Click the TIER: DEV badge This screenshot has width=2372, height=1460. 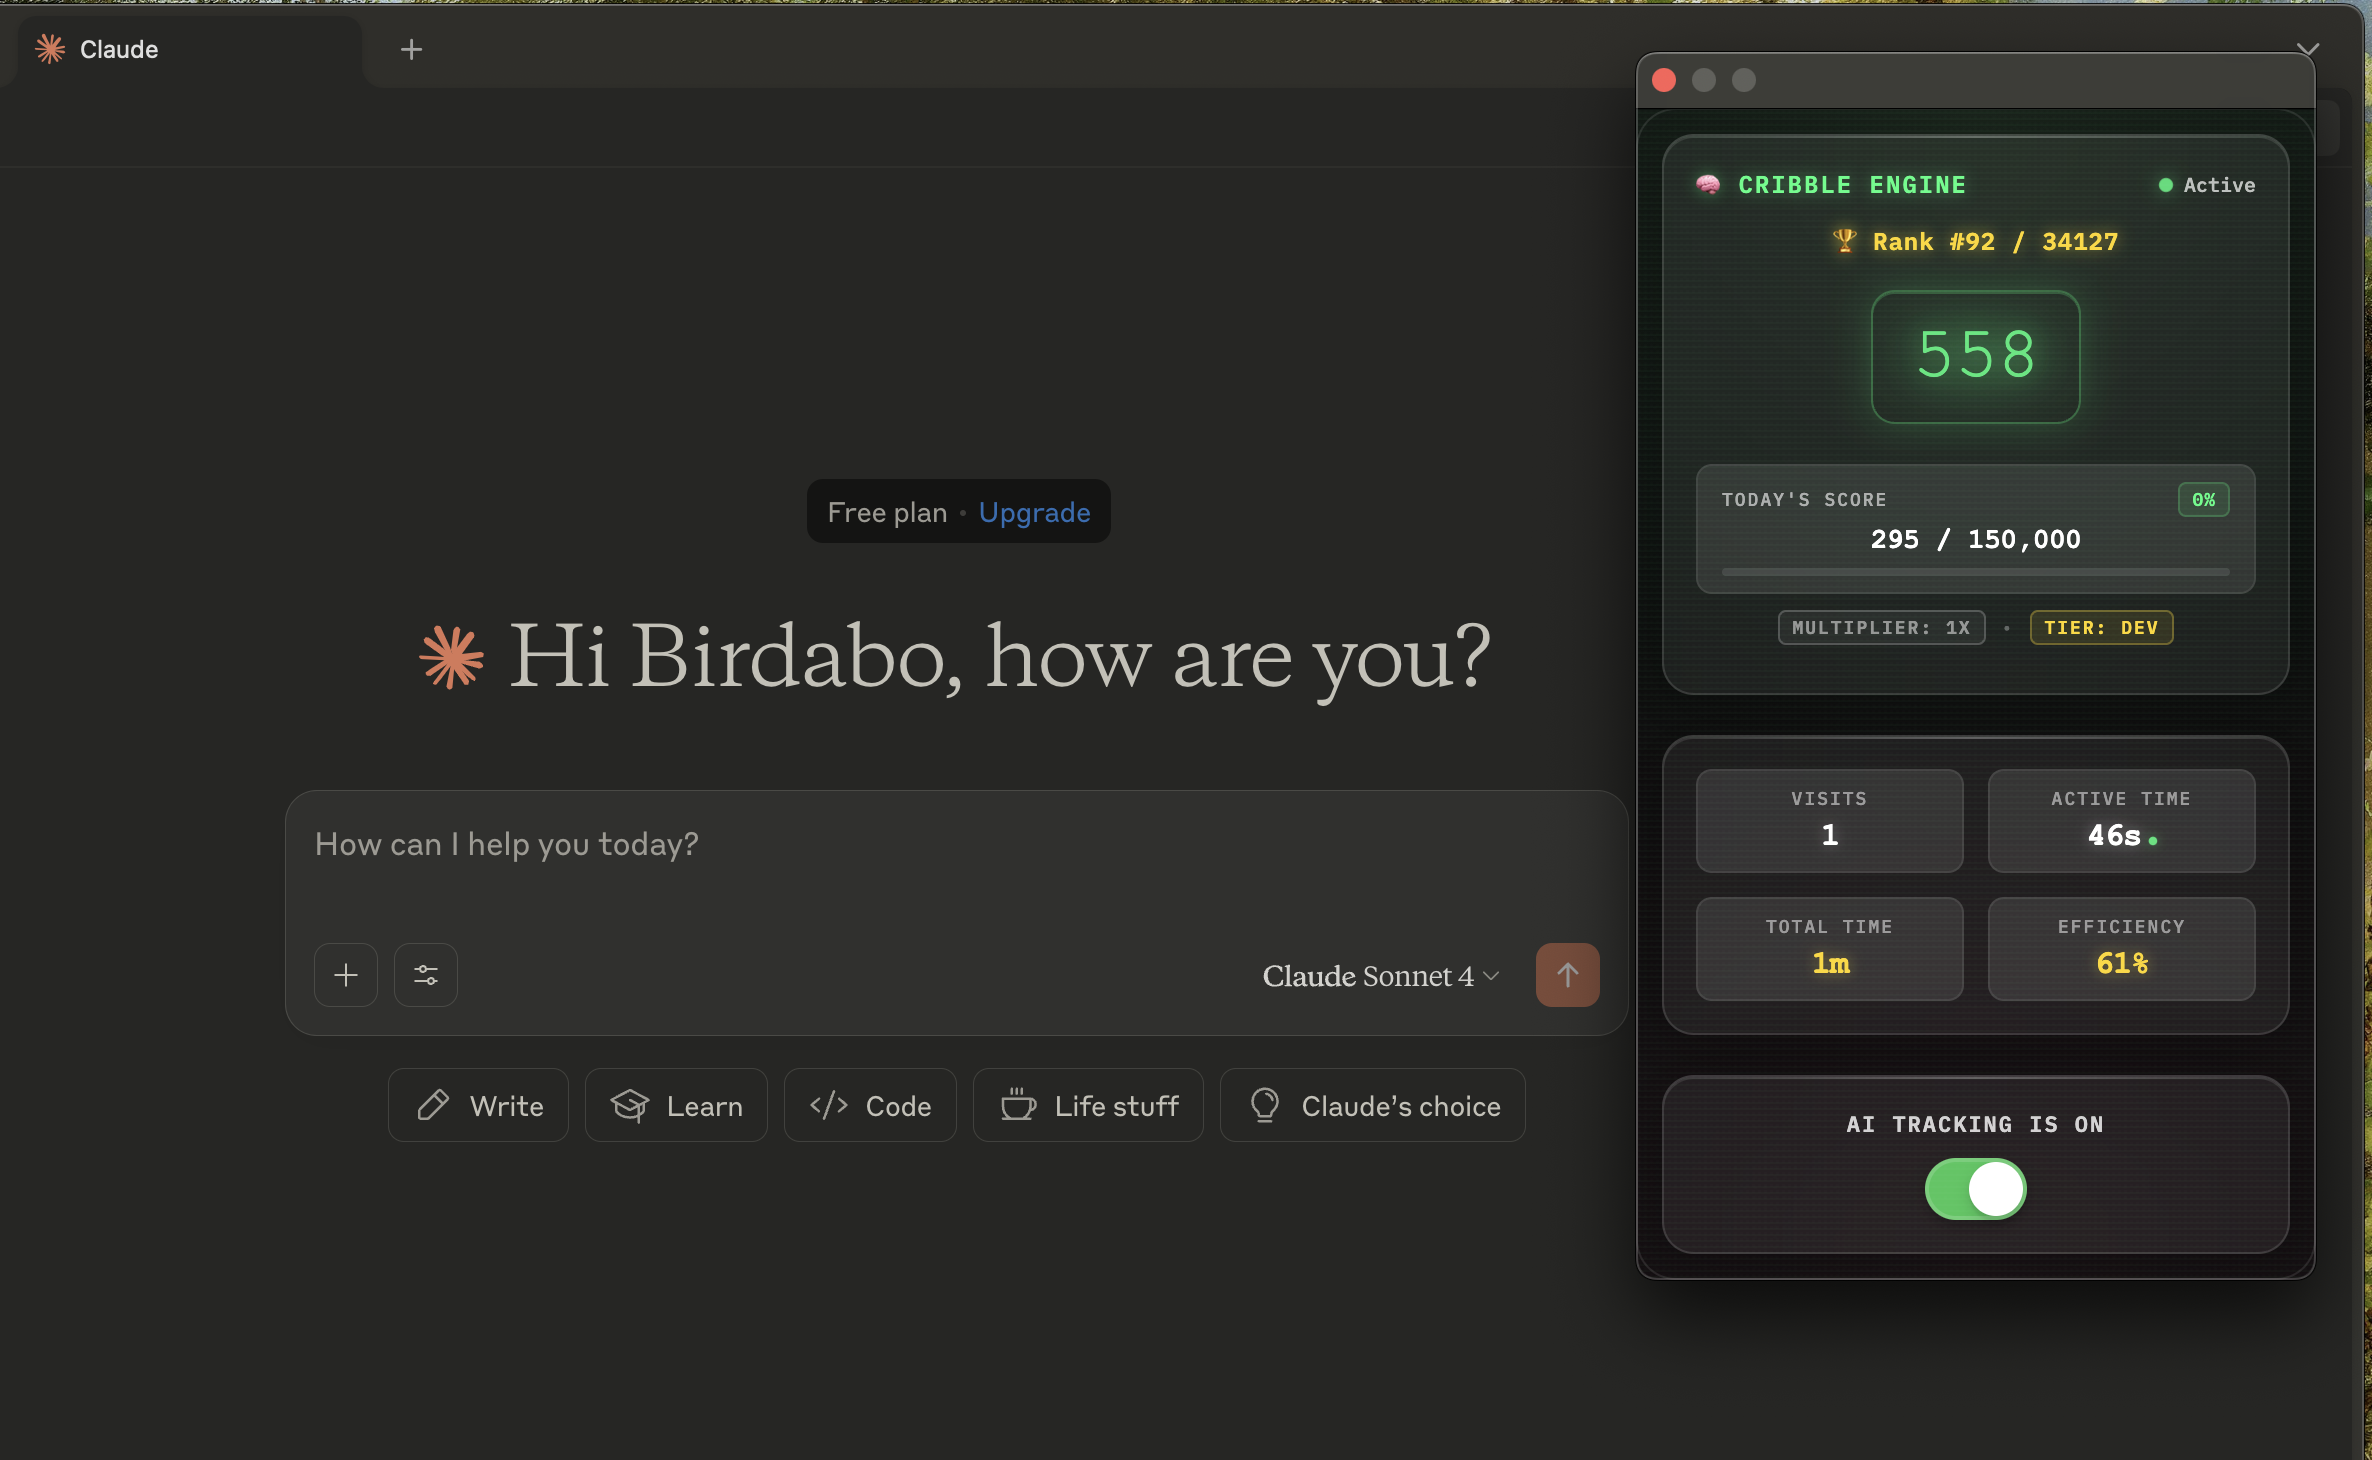(2101, 628)
